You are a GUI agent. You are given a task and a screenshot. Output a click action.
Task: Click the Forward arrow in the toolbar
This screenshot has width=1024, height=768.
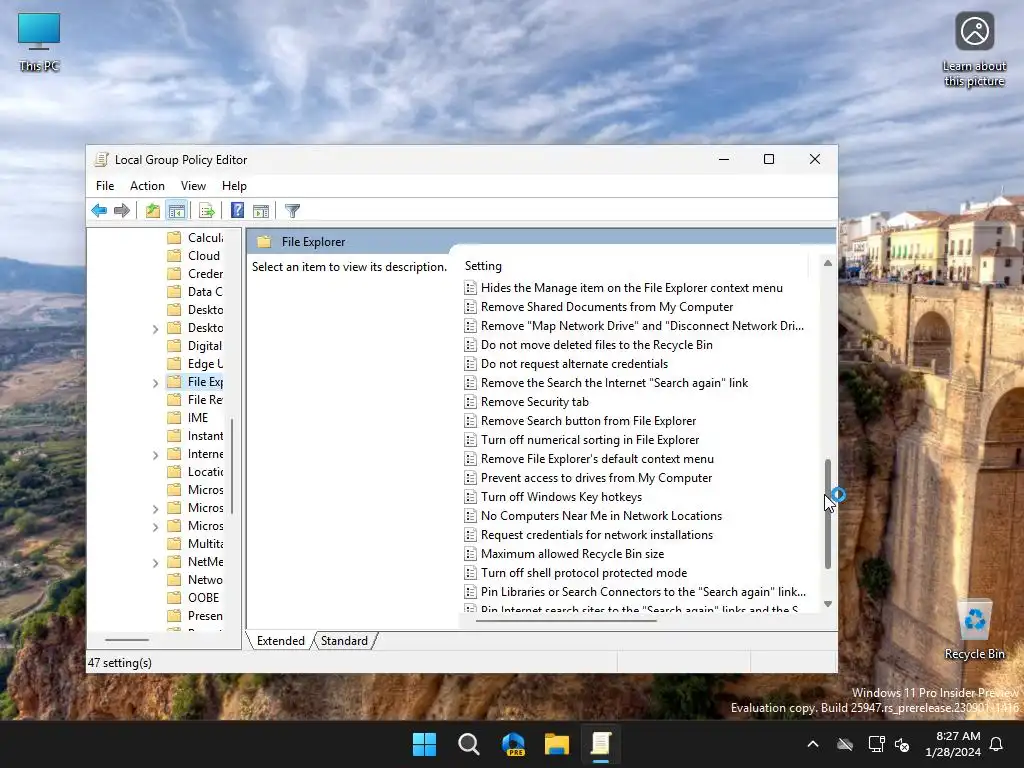click(121, 210)
